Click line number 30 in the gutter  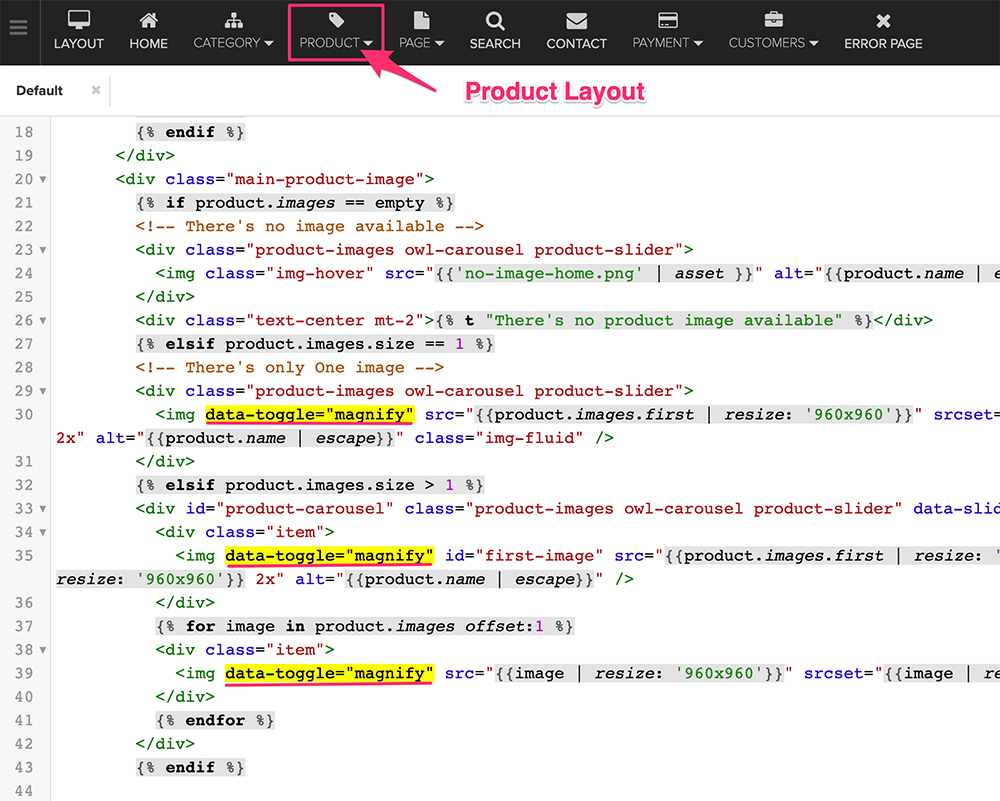click(24, 414)
